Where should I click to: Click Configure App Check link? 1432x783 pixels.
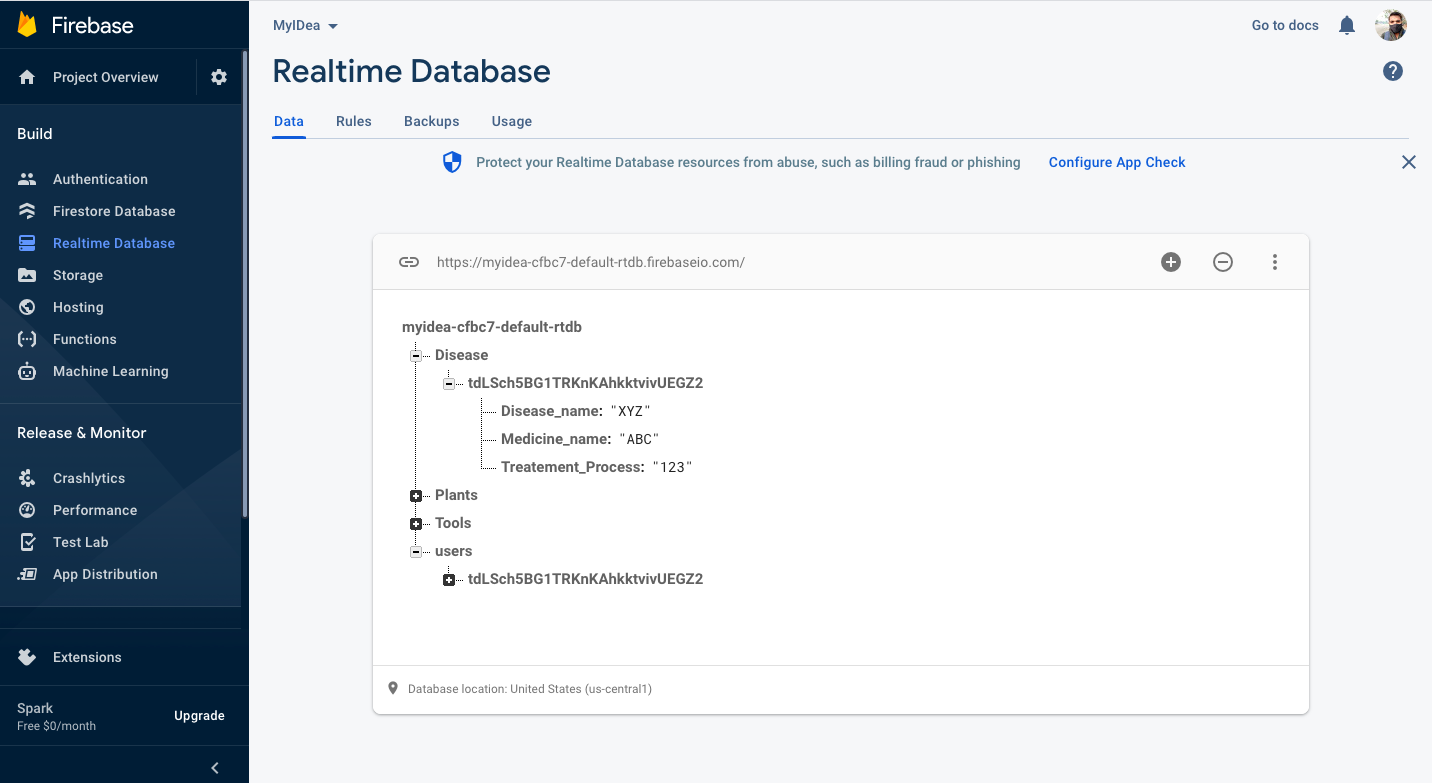click(1117, 162)
